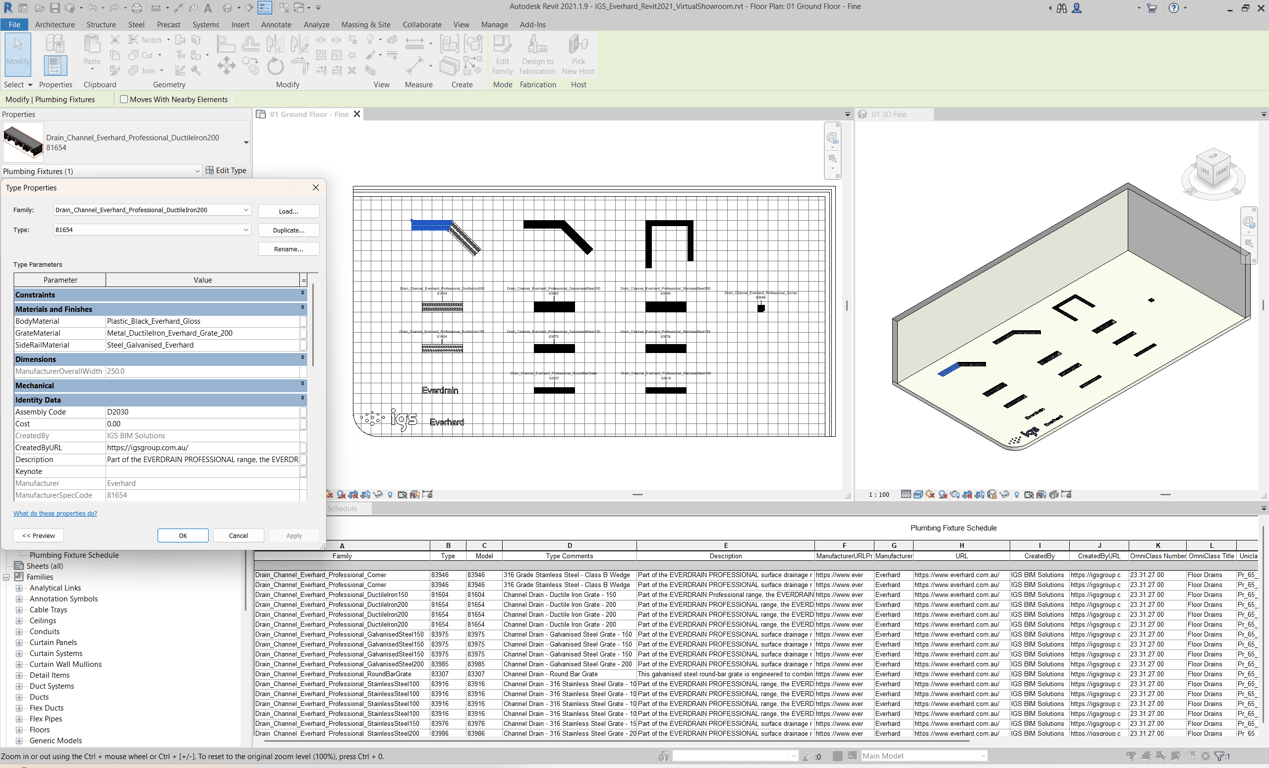Viewport: 1269px width, 768px height.
Task: Open the Annotate ribbon tab
Action: (275, 24)
